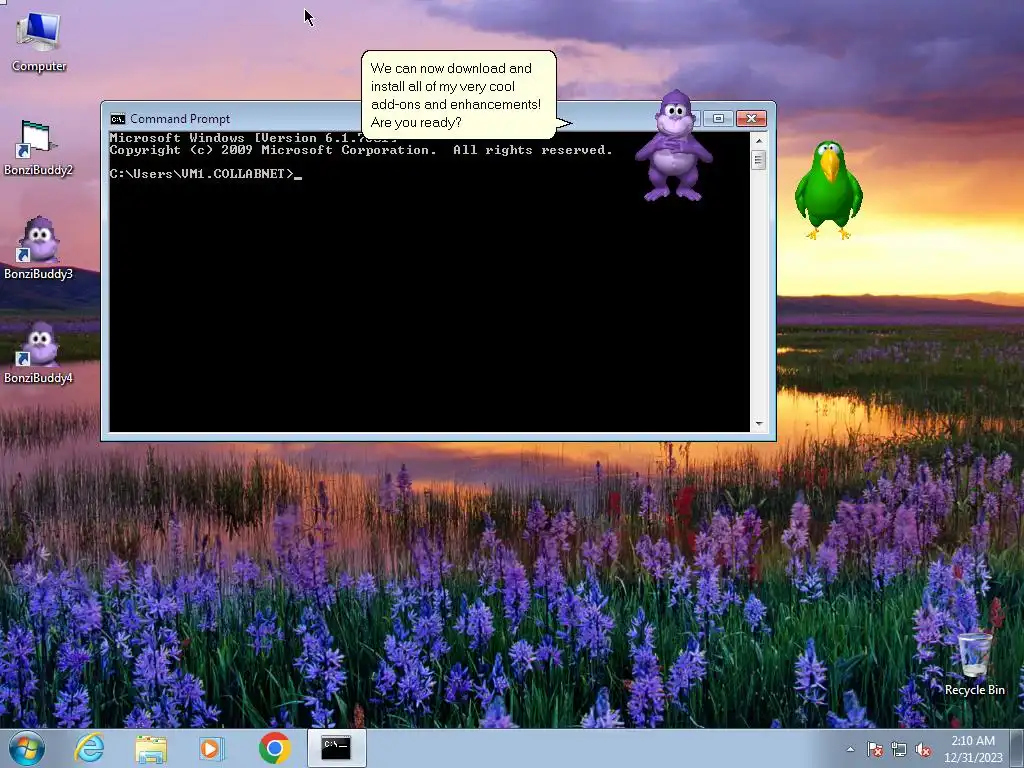The image size is (1024, 768).
Task: Click the green parrot character
Action: click(x=828, y=190)
